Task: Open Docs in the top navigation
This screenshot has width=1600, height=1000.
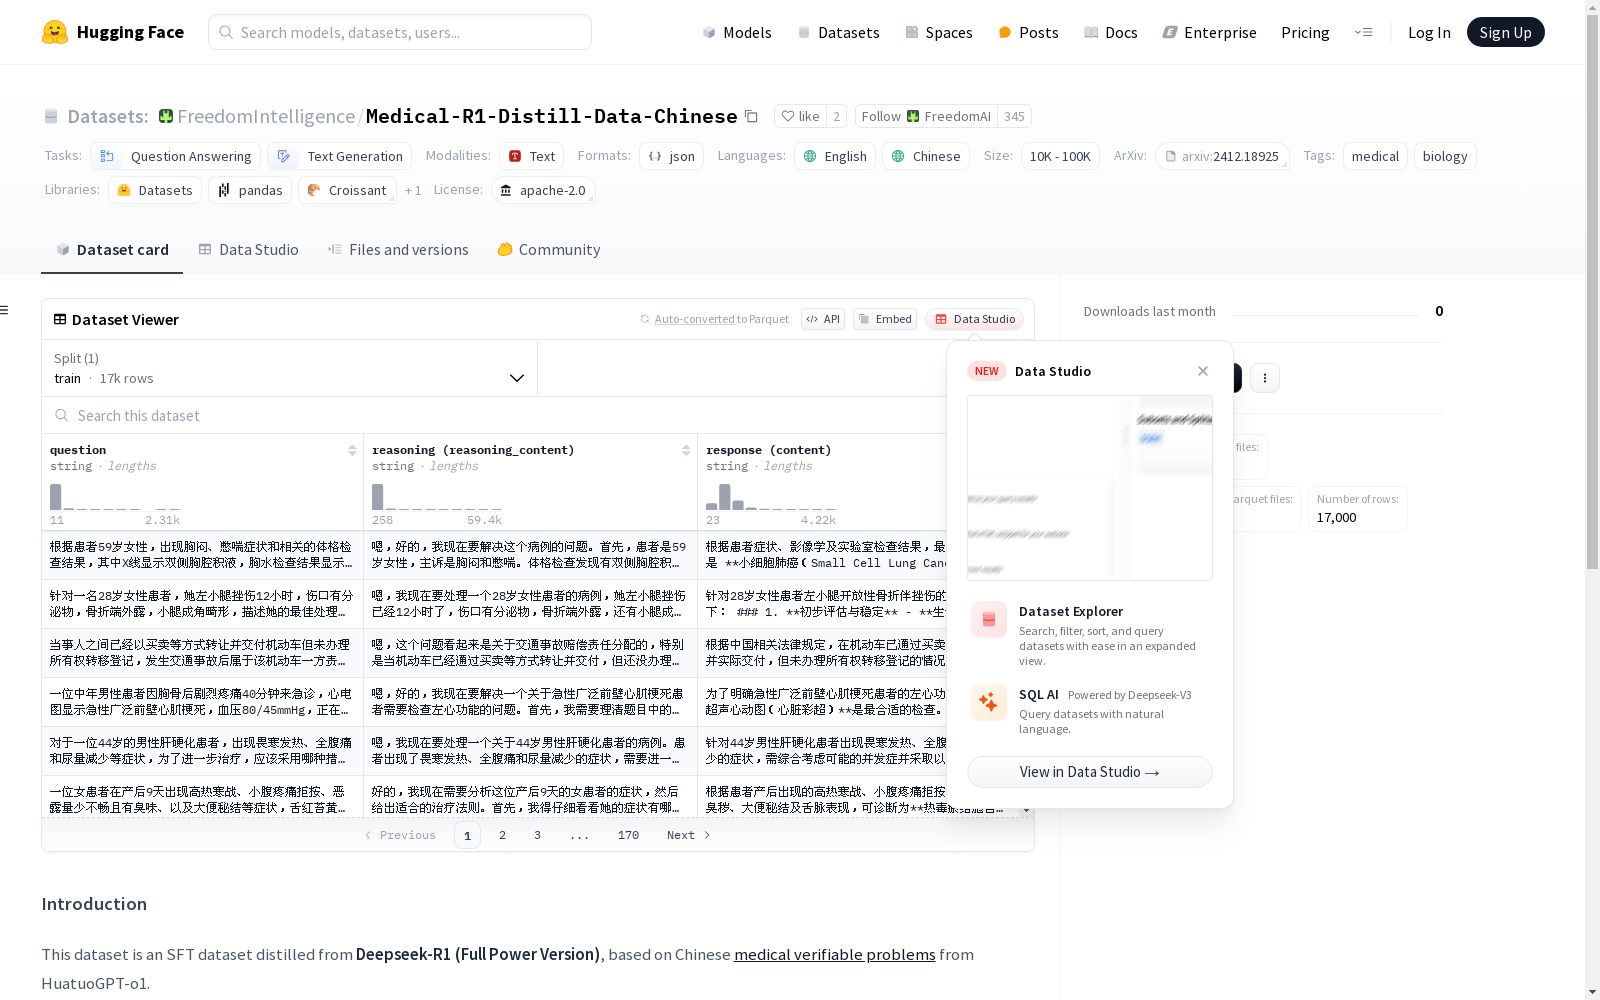Action: (x=1111, y=32)
